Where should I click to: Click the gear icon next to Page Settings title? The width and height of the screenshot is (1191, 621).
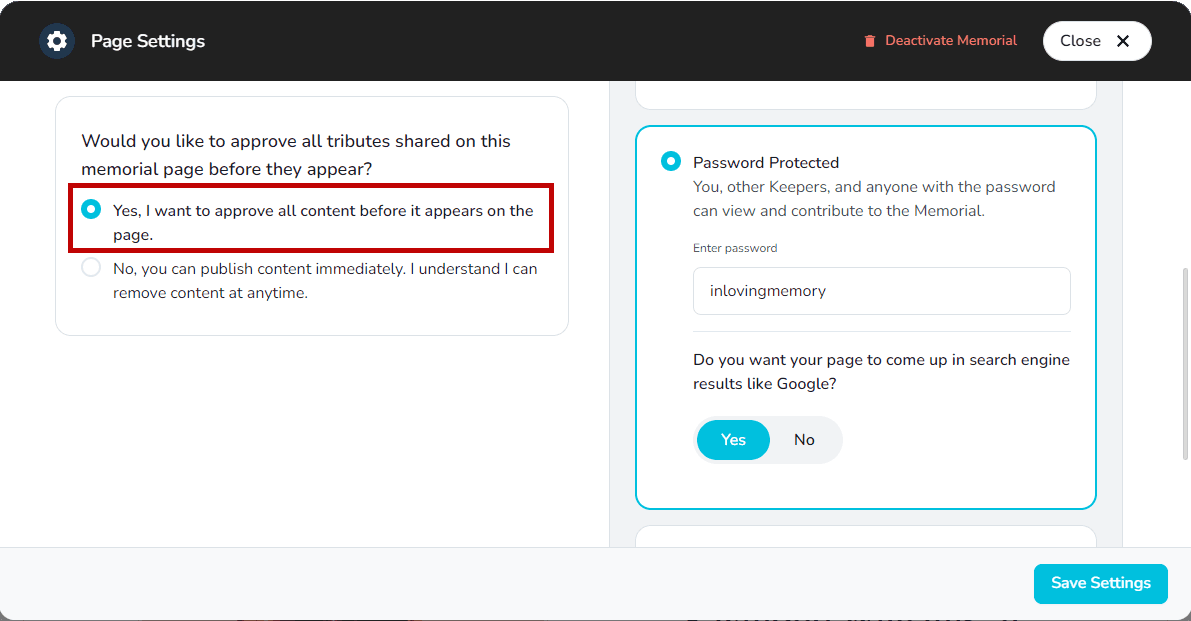tap(57, 41)
